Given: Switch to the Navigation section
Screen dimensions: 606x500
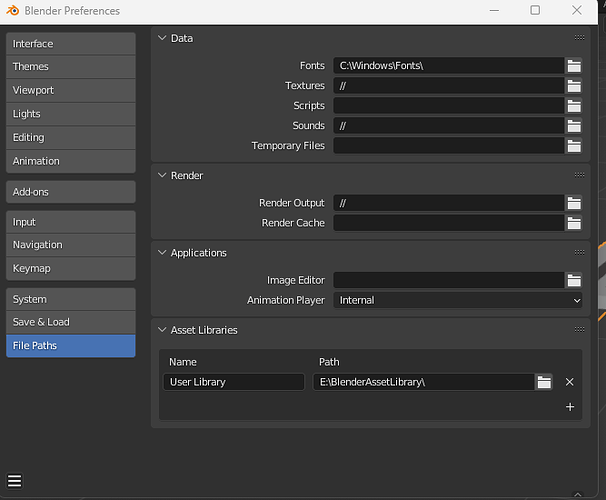Looking at the screenshot, I should (71, 245).
